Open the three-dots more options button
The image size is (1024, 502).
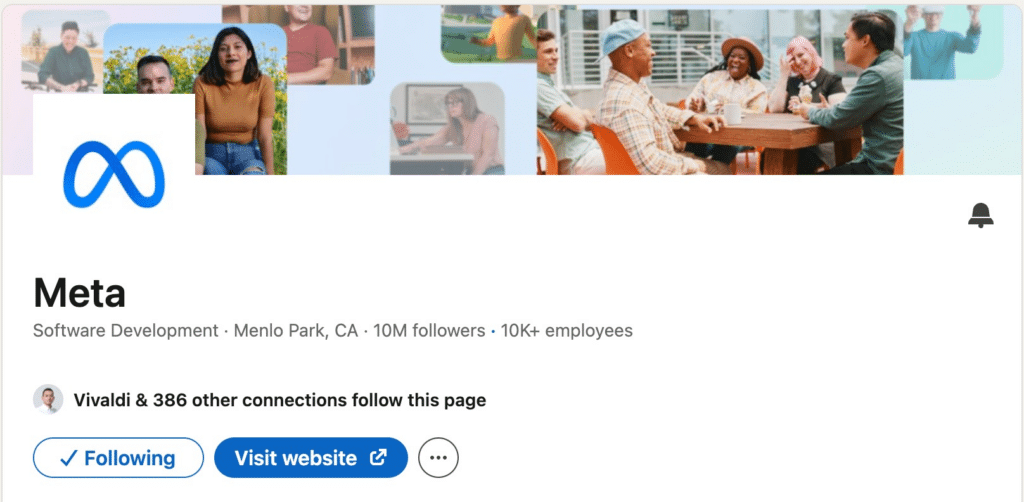point(438,458)
